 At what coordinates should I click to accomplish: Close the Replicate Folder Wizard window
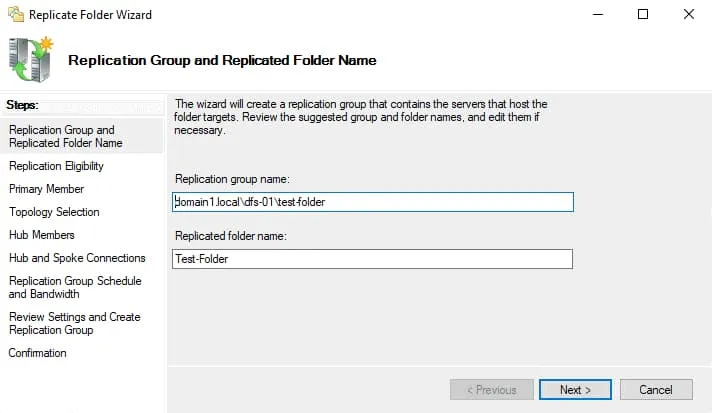pos(689,15)
